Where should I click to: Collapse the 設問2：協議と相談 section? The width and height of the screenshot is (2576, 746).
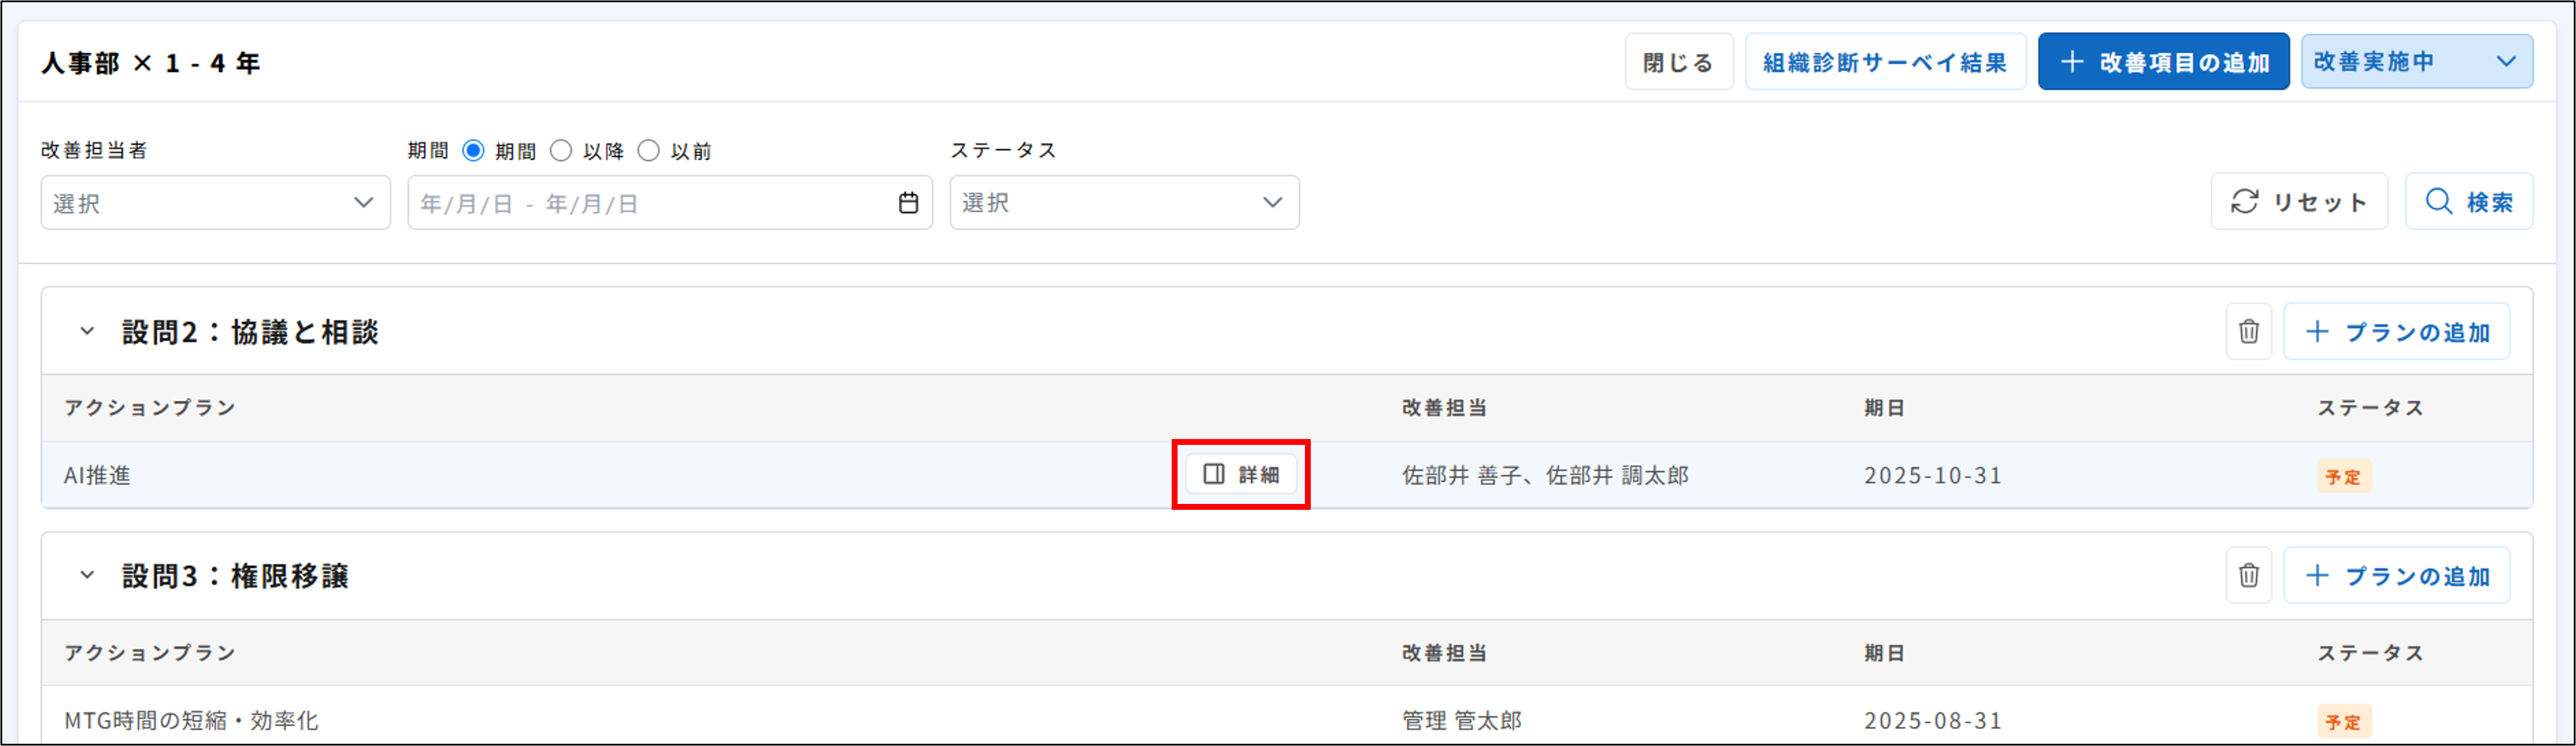point(87,331)
